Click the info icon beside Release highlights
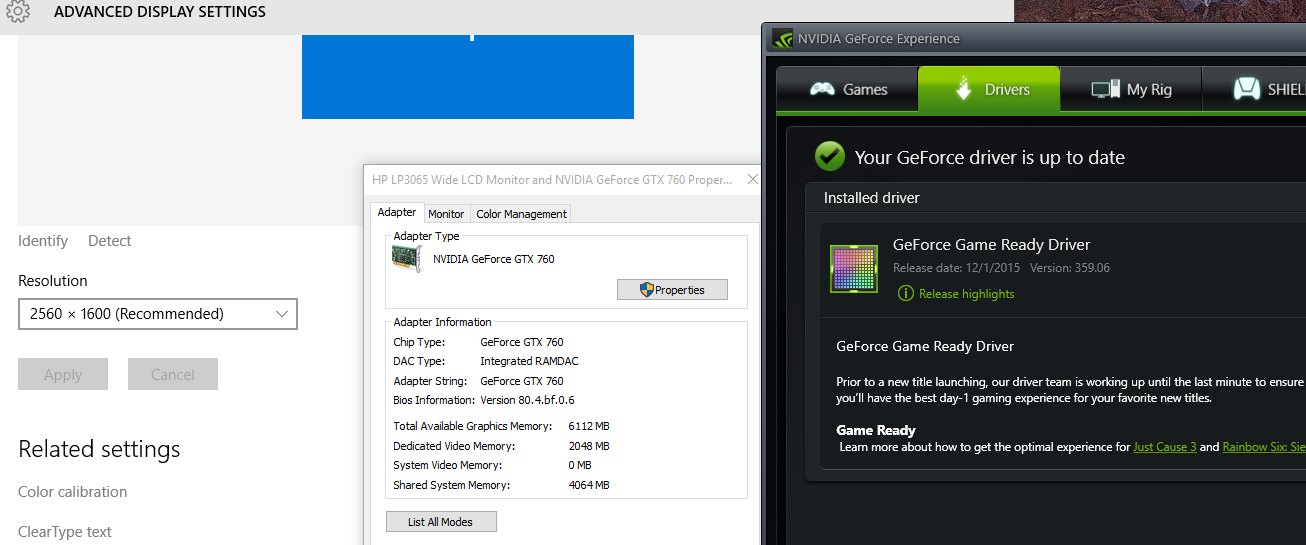 906,293
